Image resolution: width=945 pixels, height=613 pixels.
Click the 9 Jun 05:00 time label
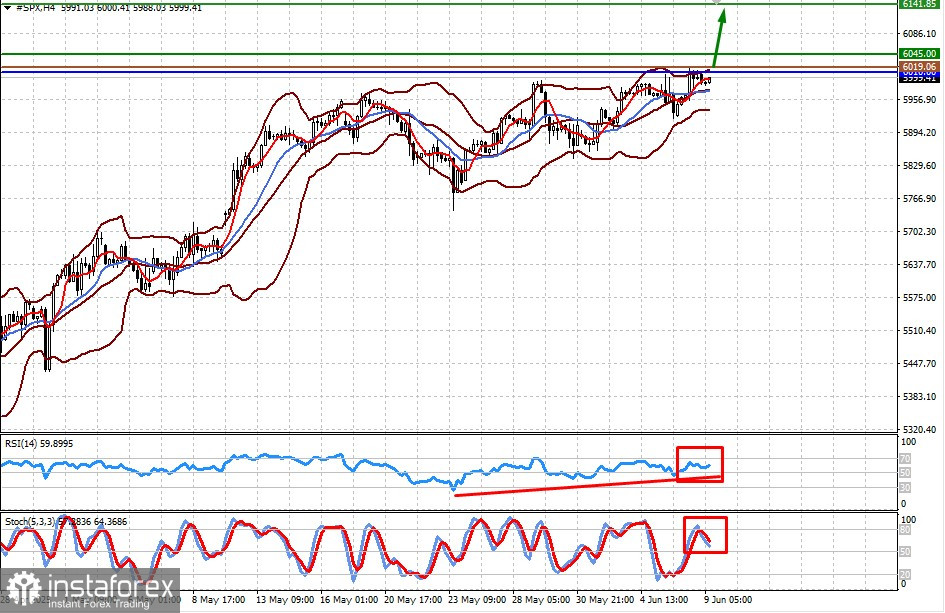pyautogui.click(x=729, y=600)
